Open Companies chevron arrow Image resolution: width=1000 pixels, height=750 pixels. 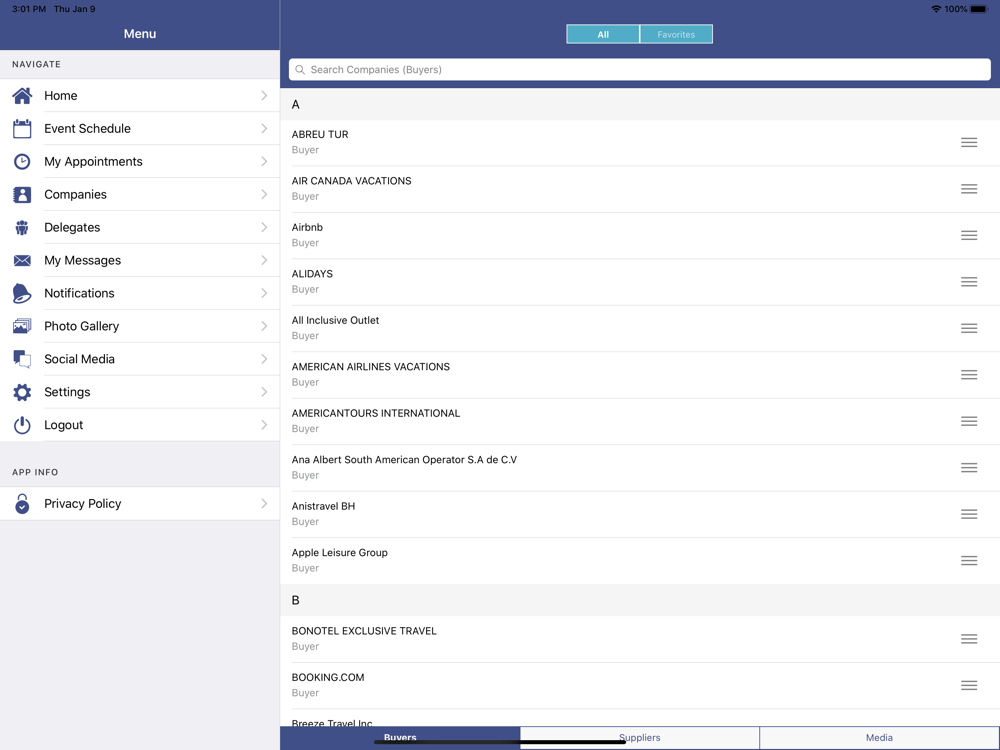click(x=264, y=195)
